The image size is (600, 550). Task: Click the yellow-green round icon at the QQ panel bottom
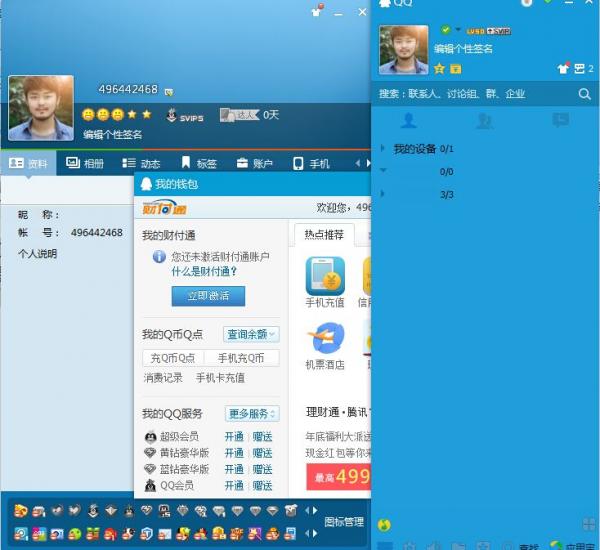(384, 525)
